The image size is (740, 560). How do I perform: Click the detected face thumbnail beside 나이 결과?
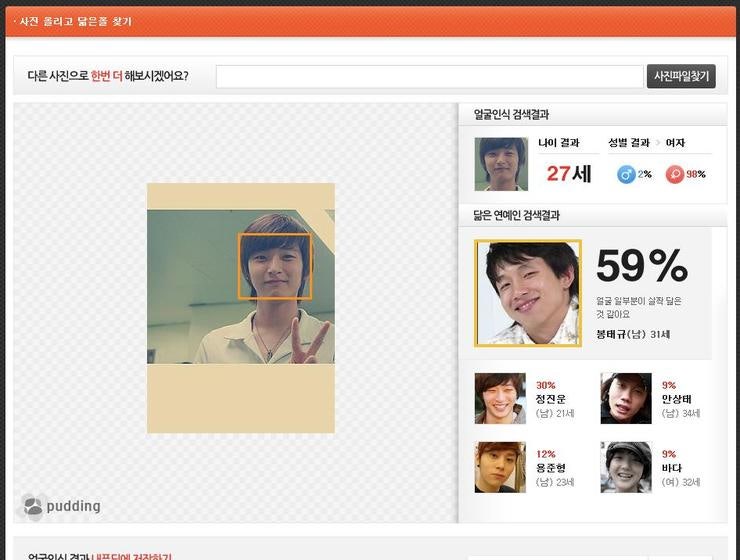click(x=501, y=164)
